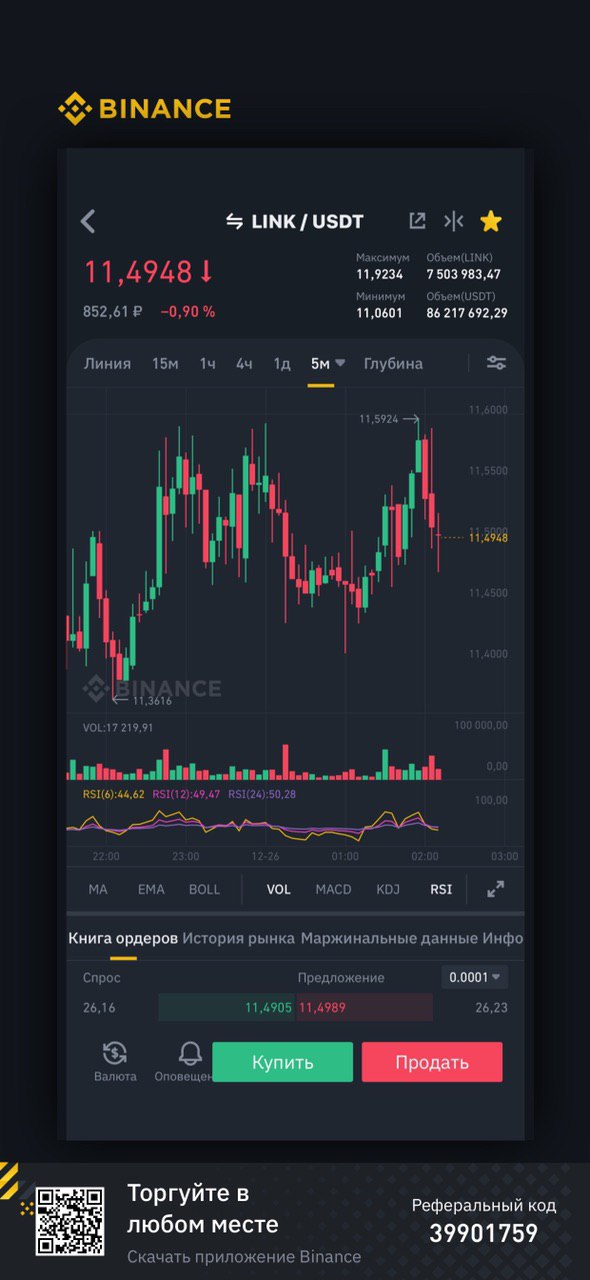Open the chart settings sliders icon
The height and width of the screenshot is (1280, 590).
[x=496, y=363]
